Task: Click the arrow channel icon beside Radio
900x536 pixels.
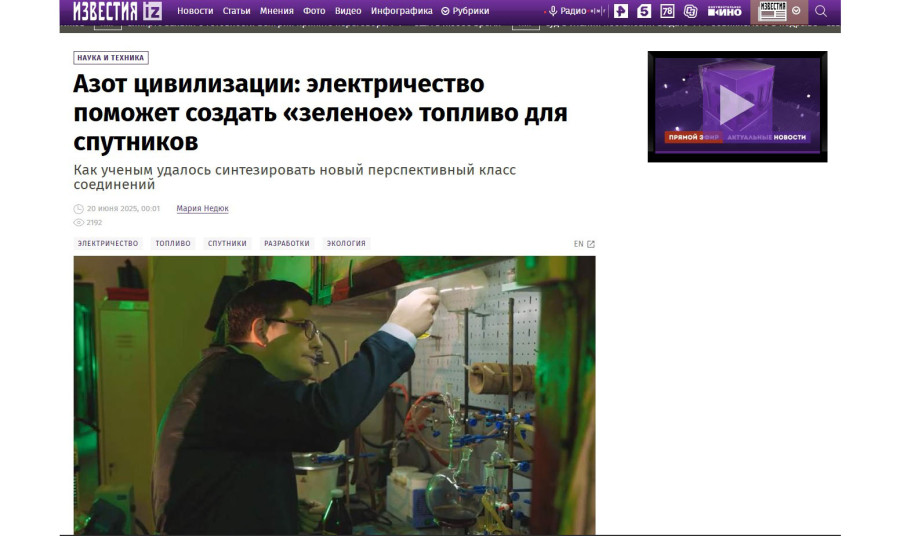Action: pos(621,11)
